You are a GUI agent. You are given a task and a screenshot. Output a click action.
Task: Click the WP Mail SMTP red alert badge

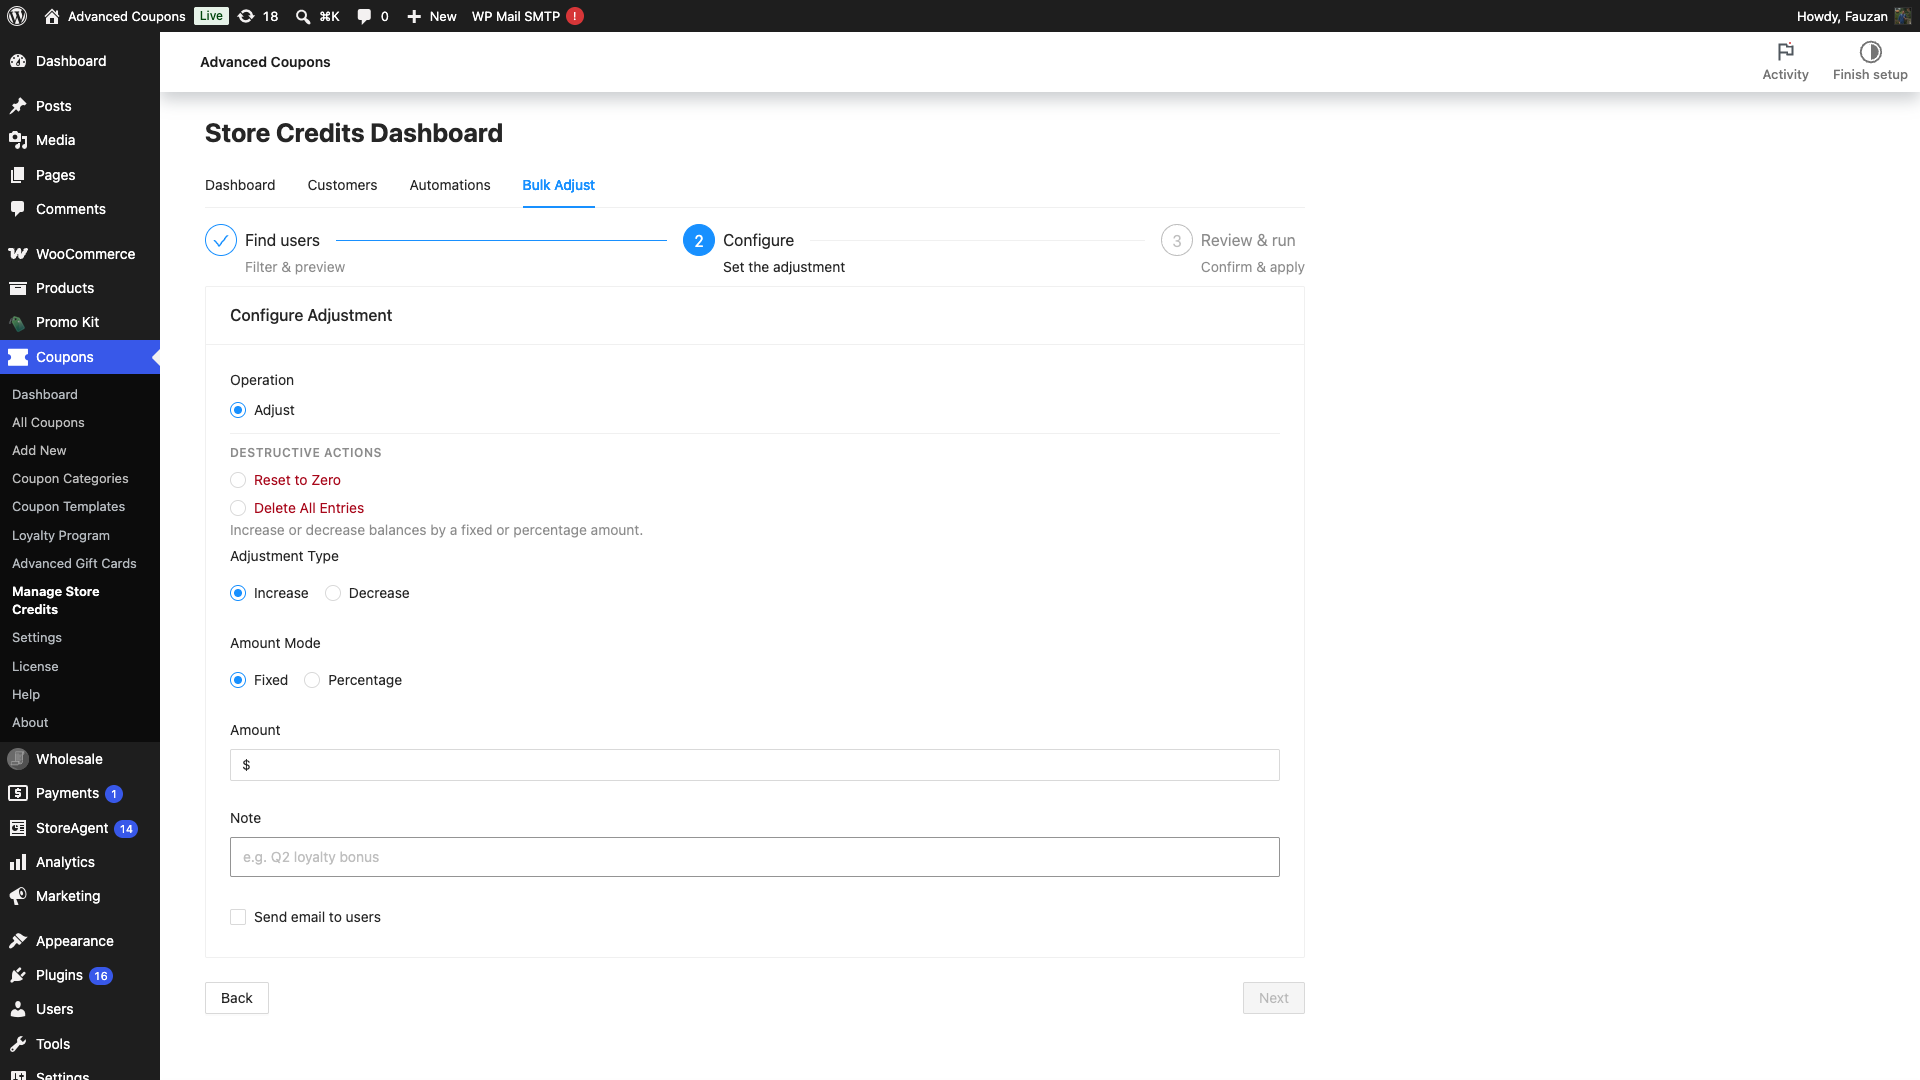click(x=575, y=16)
